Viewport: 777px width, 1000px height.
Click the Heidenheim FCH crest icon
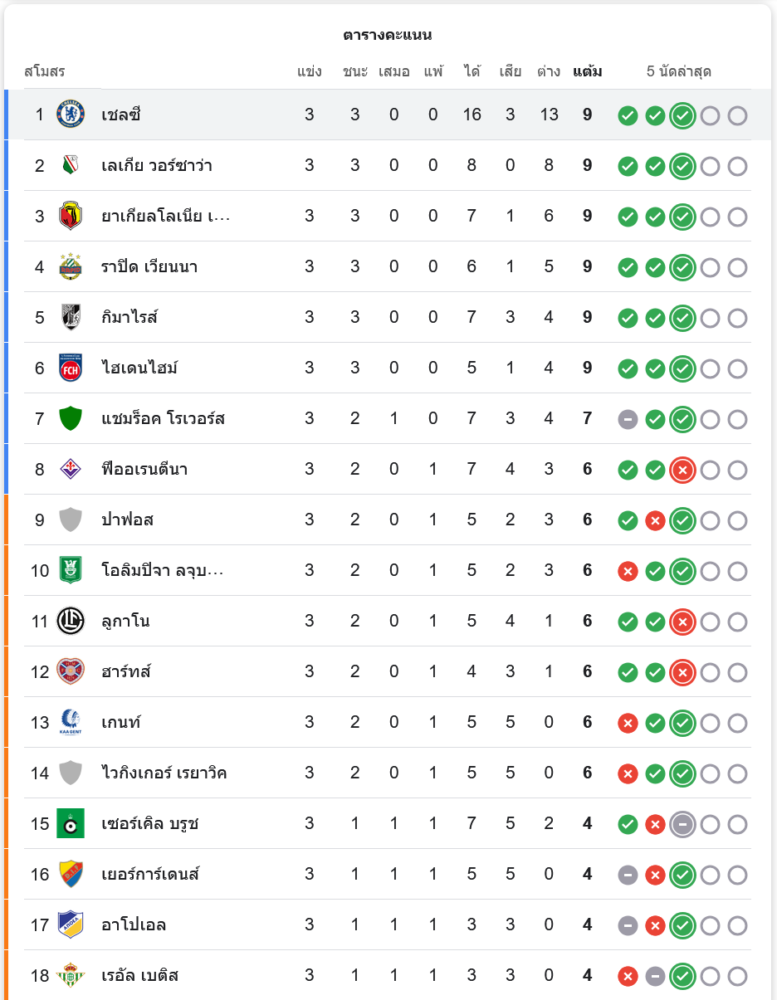click(x=71, y=368)
